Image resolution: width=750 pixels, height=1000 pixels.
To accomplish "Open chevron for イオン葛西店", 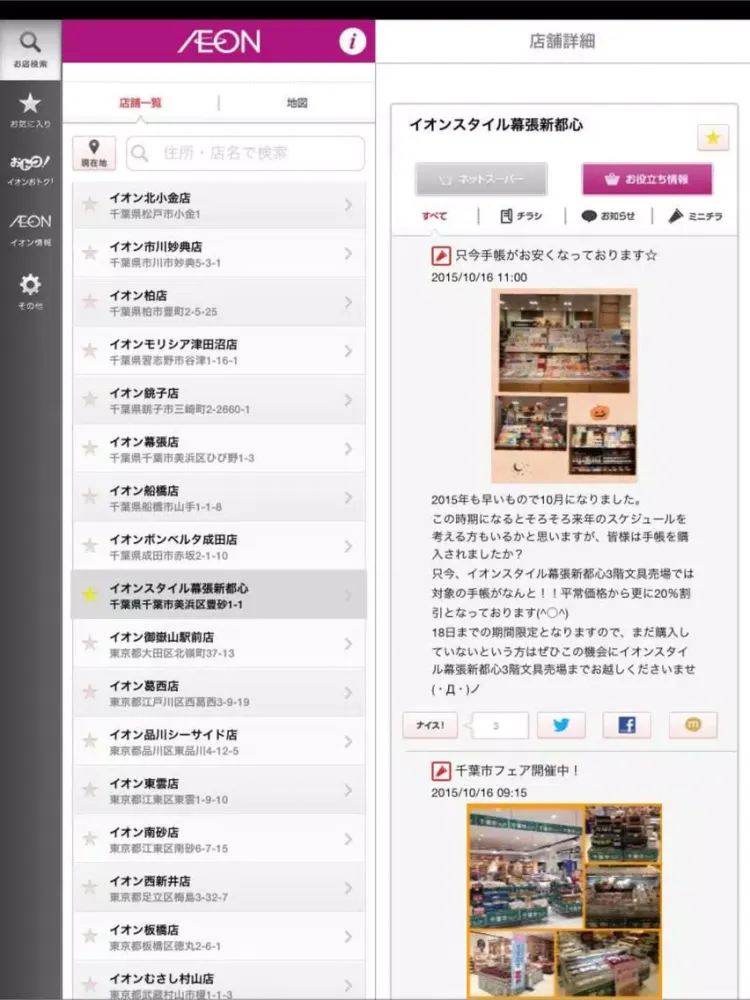I will click(348, 693).
